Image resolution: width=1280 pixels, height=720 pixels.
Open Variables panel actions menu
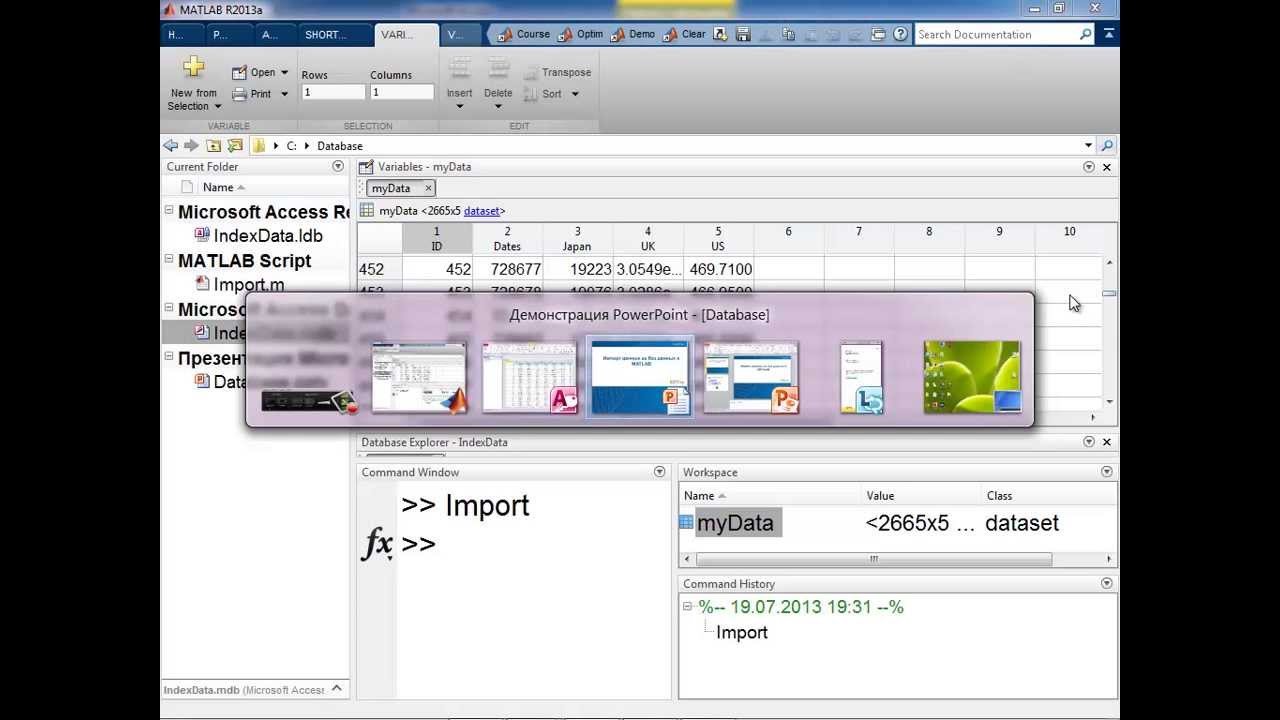tap(1089, 167)
